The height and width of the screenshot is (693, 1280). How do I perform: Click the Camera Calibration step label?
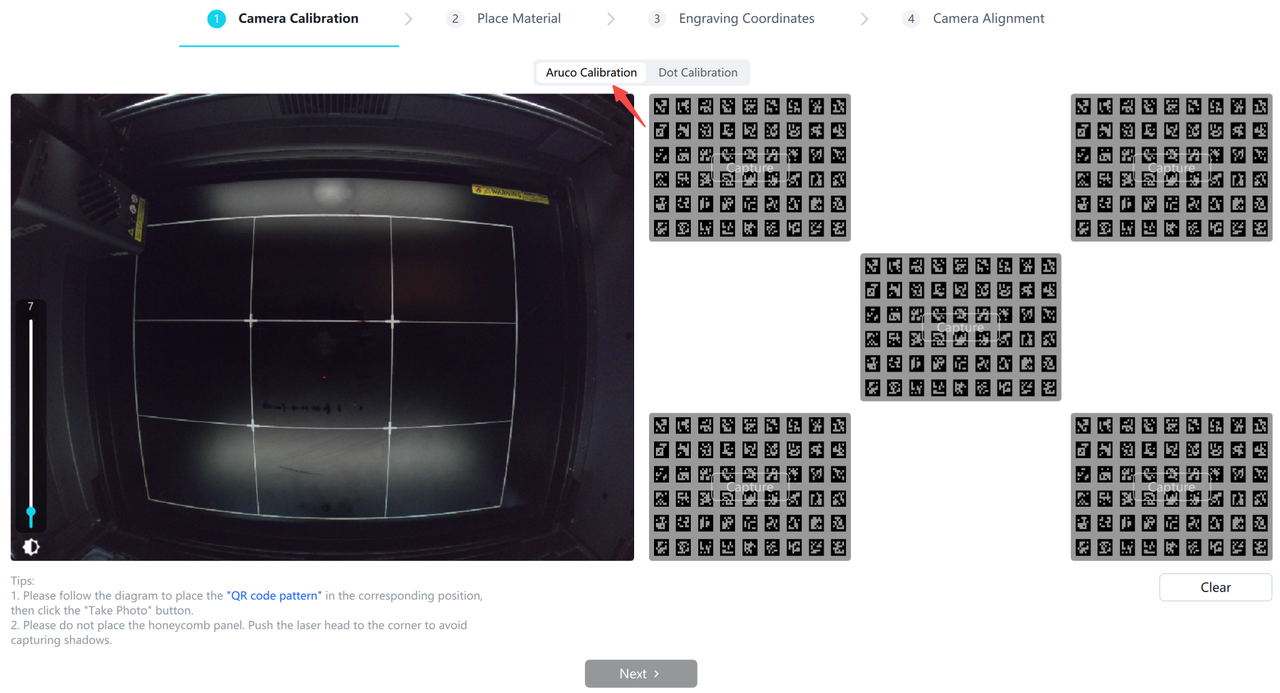pos(298,19)
